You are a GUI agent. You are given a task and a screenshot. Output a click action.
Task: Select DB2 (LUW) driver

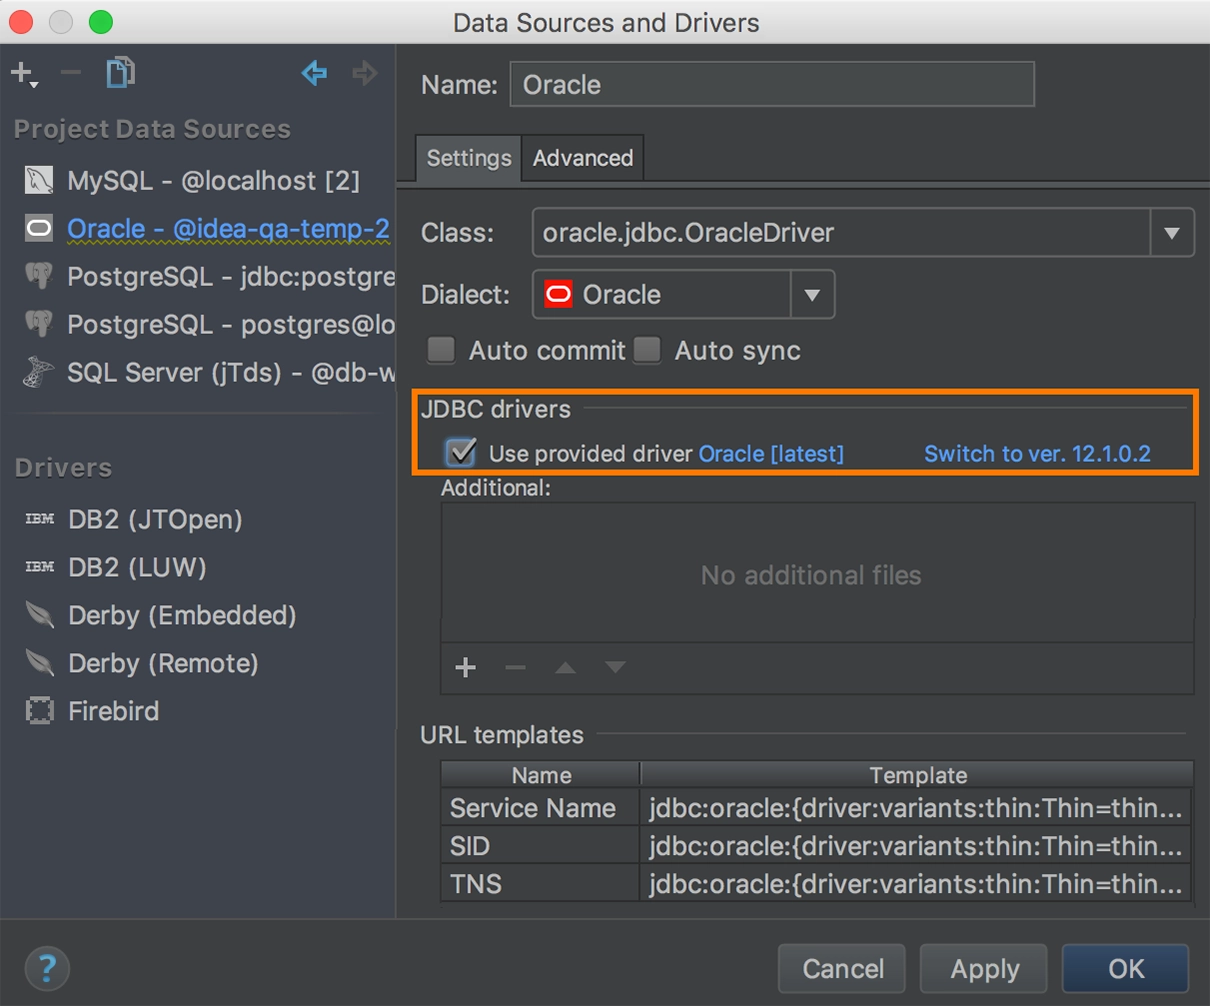137,567
